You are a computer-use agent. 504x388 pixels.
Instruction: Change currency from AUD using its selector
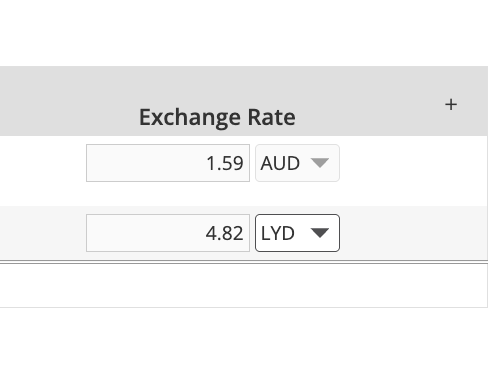(297, 163)
